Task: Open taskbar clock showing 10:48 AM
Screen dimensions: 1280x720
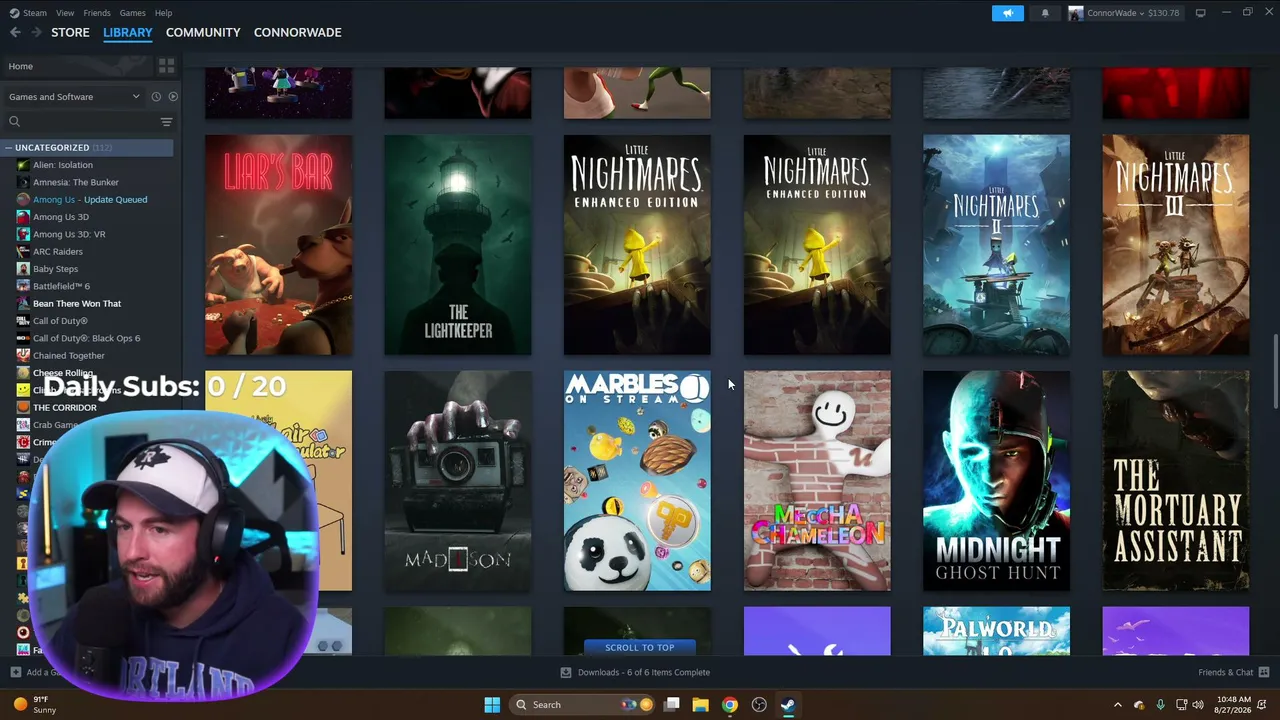Action: (1234, 705)
